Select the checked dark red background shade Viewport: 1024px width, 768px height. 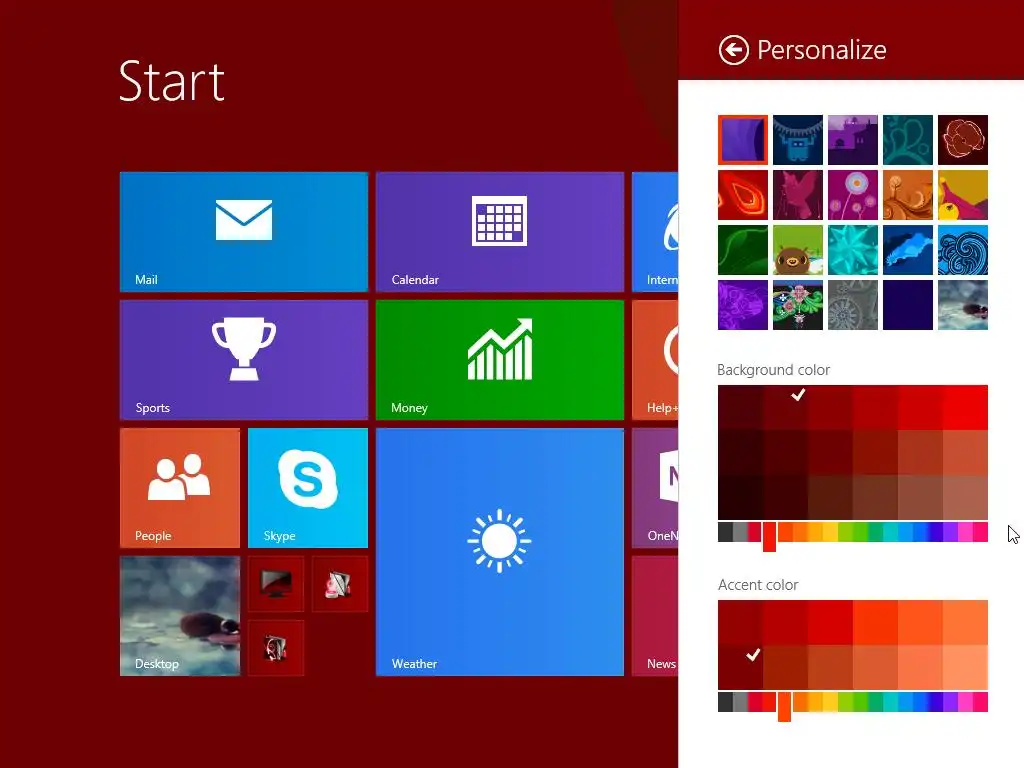click(785, 408)
